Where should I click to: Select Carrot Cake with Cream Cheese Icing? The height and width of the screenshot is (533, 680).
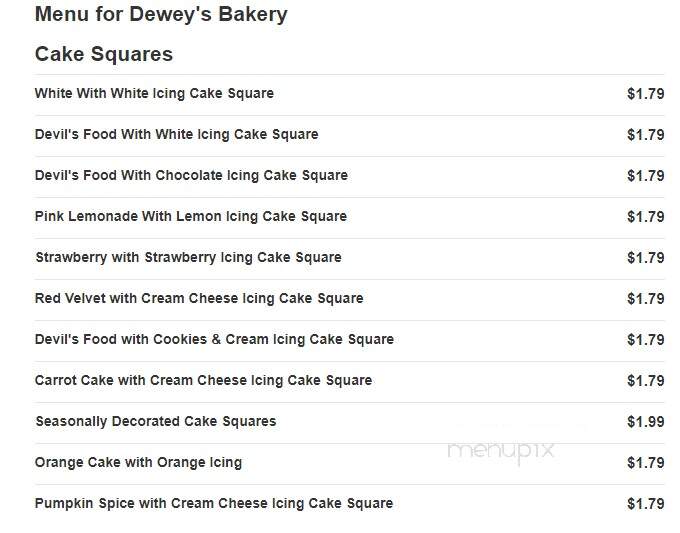pos(203,380)
